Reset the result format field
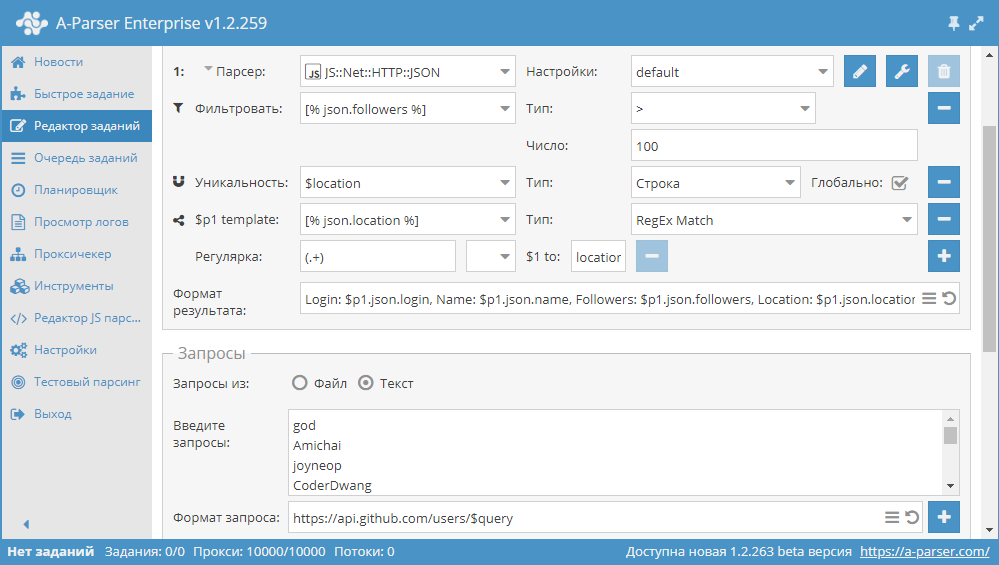 coord(949,299)
